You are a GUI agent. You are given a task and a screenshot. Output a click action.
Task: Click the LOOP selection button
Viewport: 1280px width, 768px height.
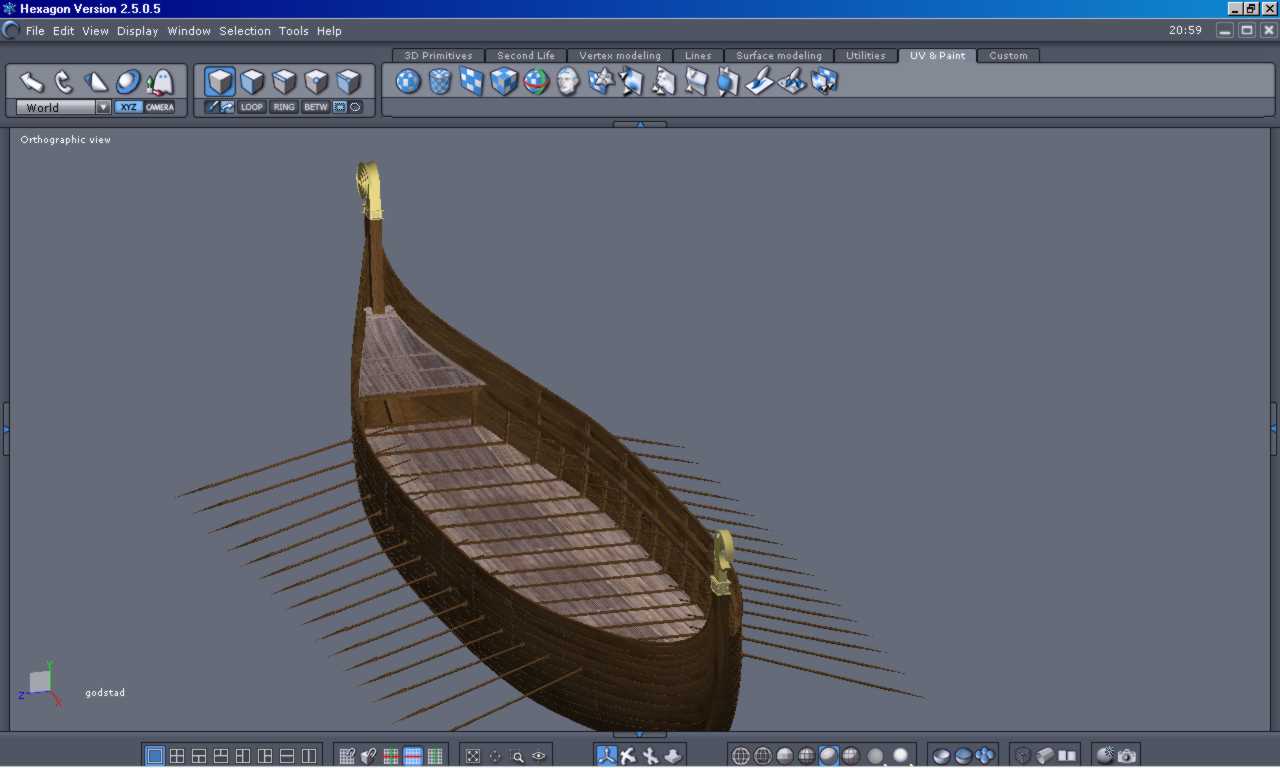251,107
